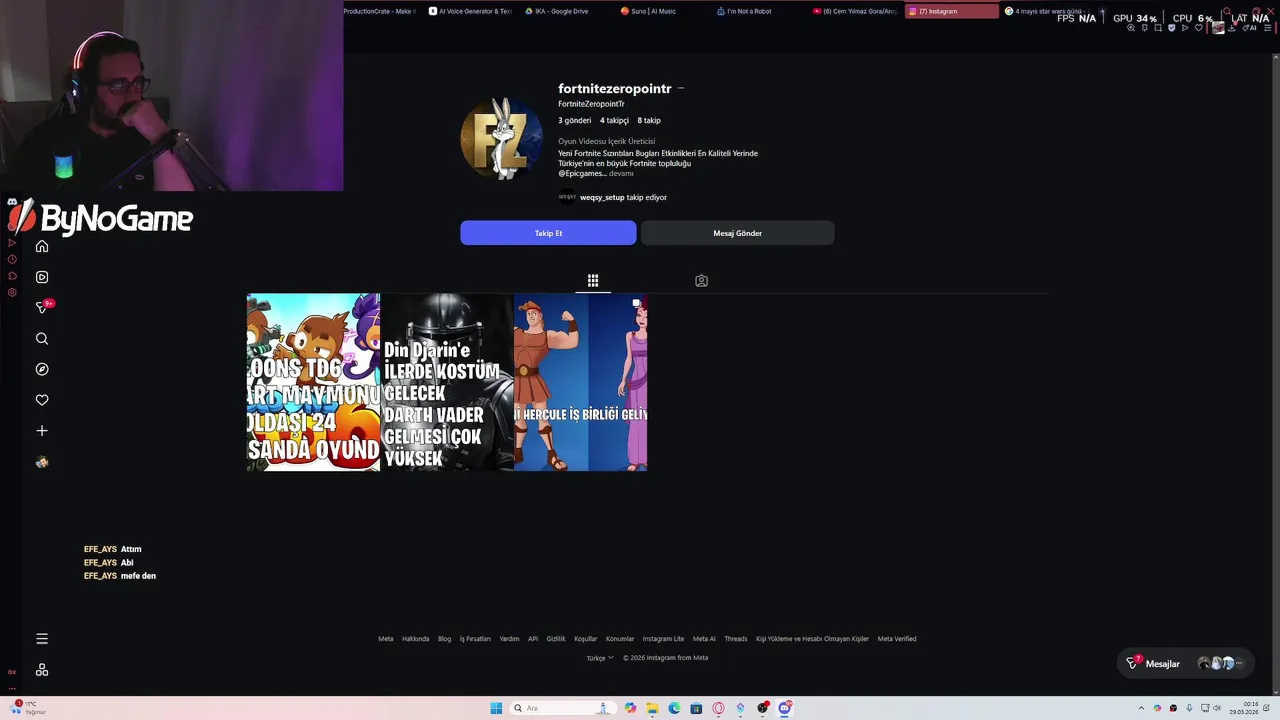This screenshot has height=720, width=1280.
Task: Open the Meta apps icon below More menu
Action: [x=42, y=670]
